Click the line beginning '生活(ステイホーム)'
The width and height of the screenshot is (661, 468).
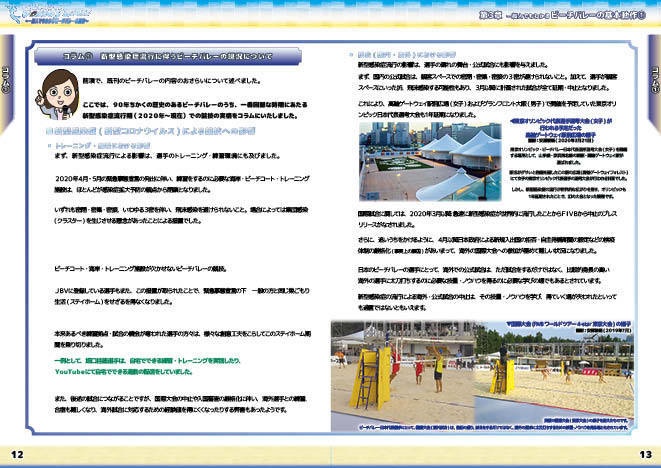click(x=113, y=301)
